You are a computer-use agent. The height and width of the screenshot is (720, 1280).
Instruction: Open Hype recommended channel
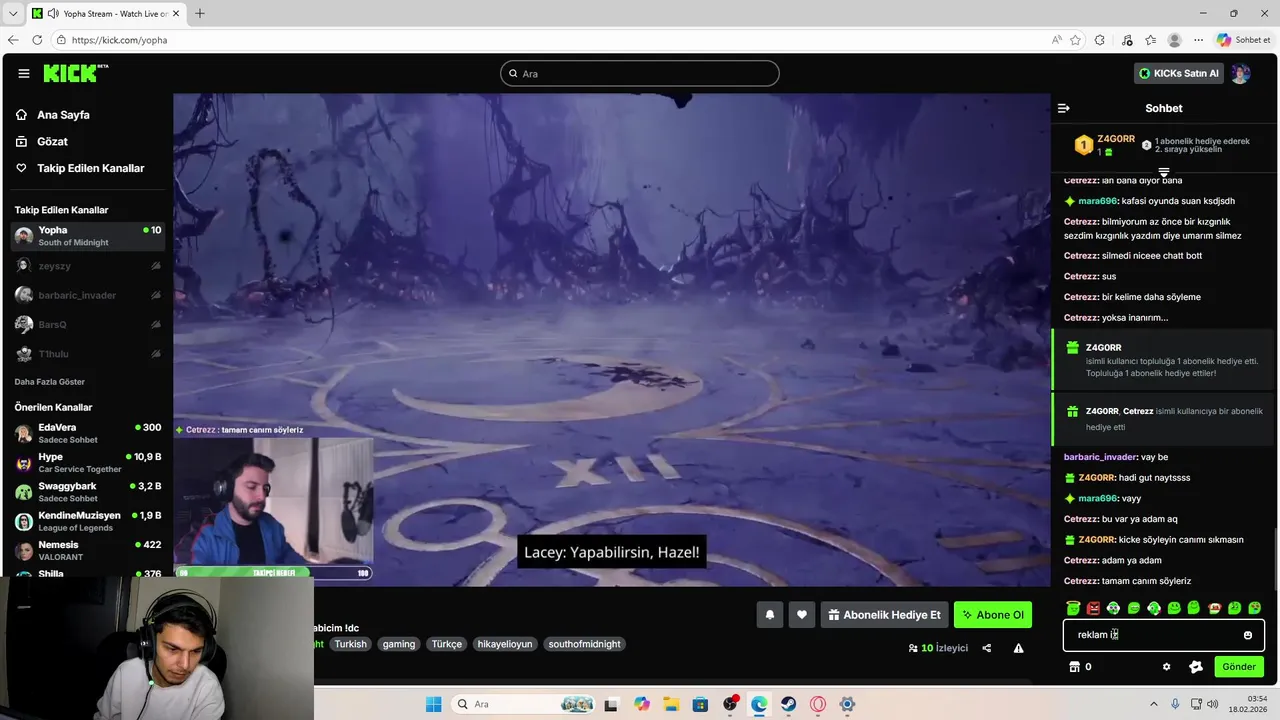pos(88,462)
